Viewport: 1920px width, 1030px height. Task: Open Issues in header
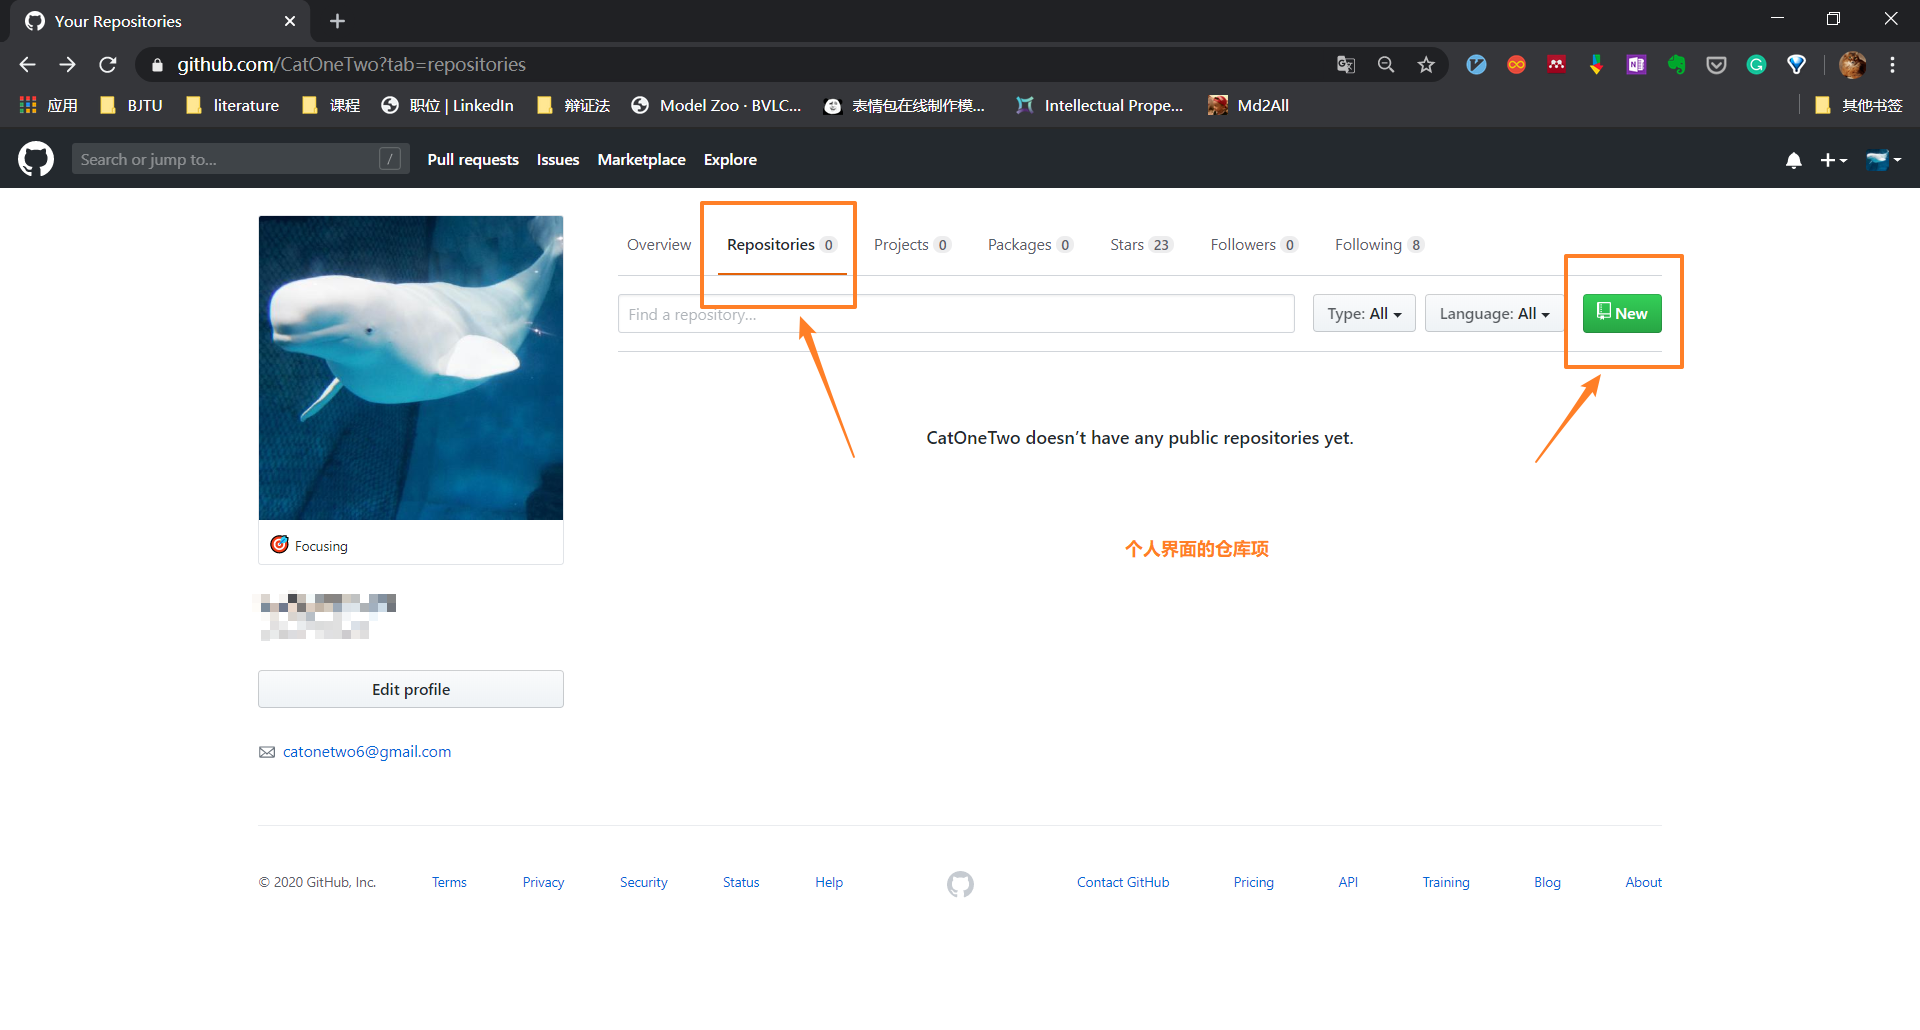(558, 160)
